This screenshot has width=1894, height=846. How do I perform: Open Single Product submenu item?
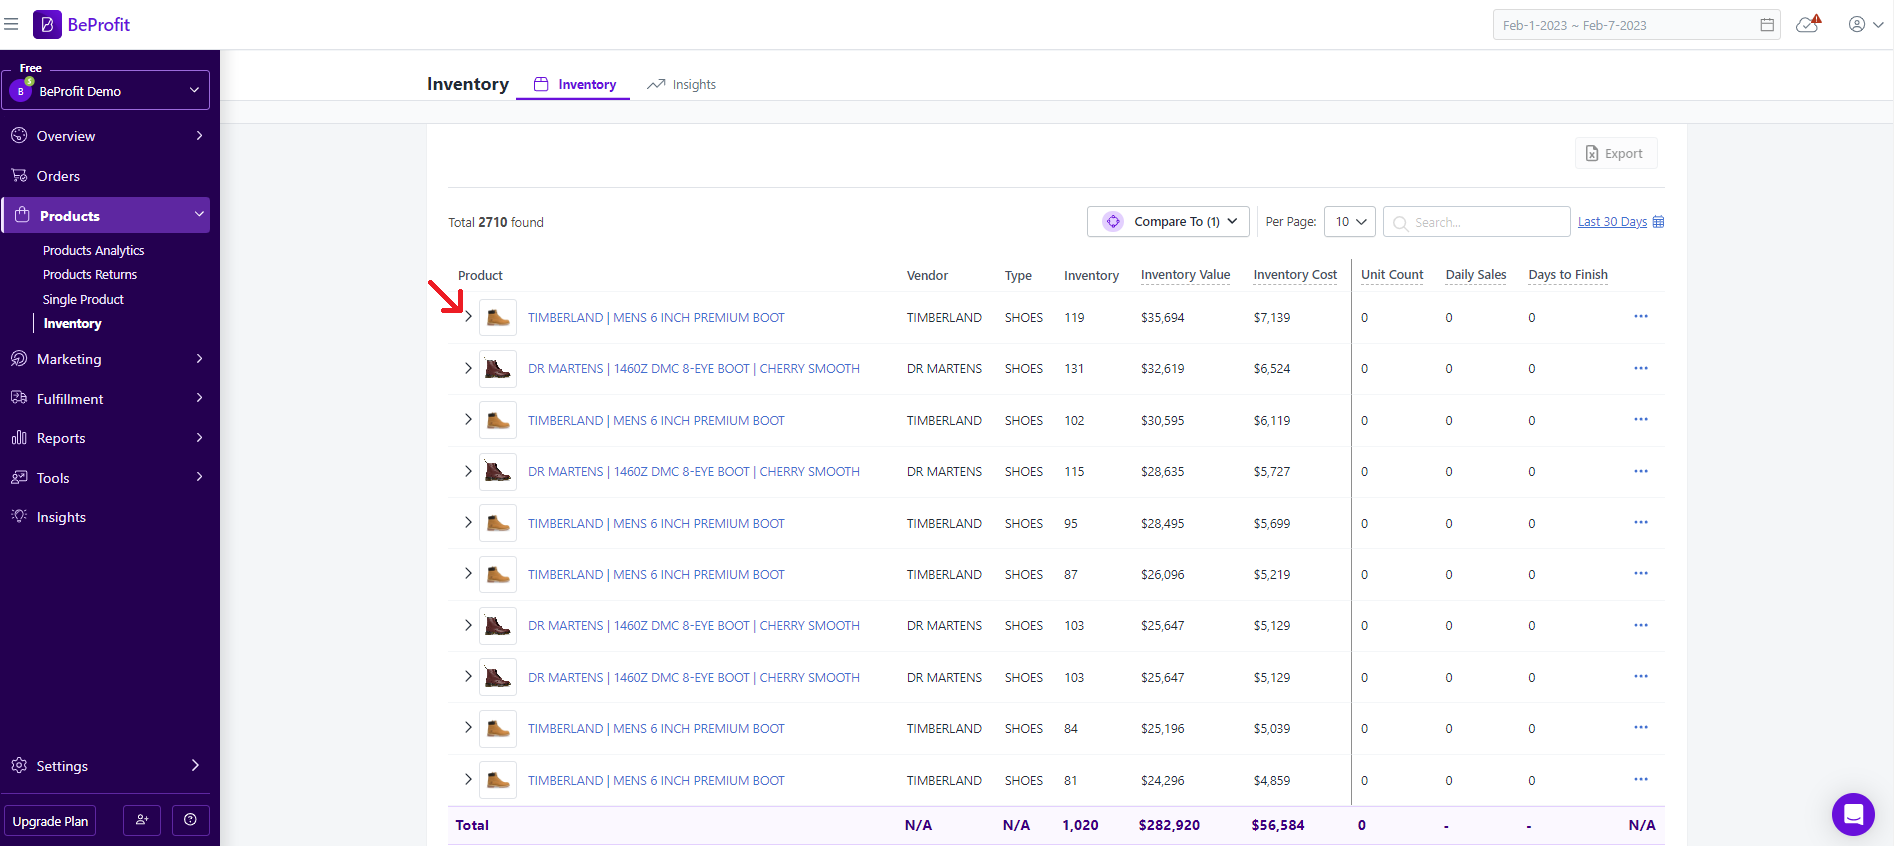[83, 299]
